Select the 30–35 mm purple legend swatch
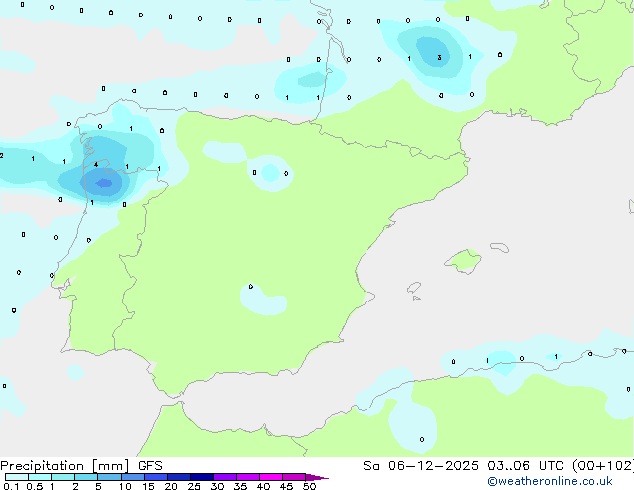634x490 pixels. point(224,477)
